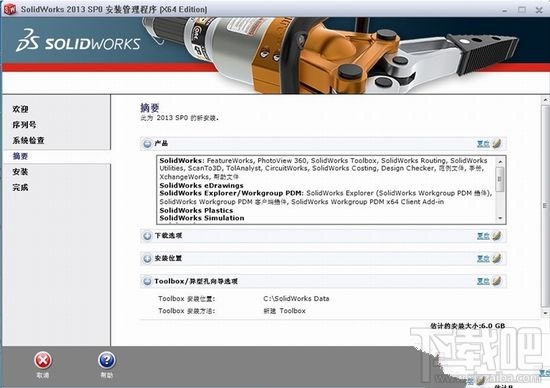550x388 pixels.
Task: Click the pencil icon in the 安装位置 row
Action: coord(496,259)
